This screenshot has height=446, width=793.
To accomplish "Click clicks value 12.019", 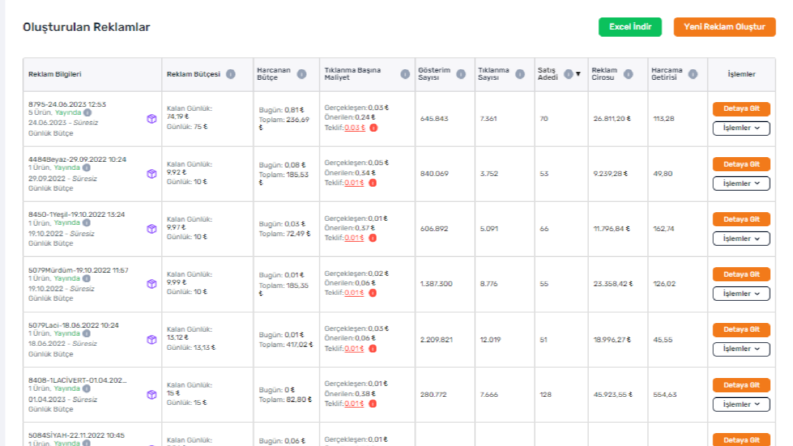I will (491, 340).
